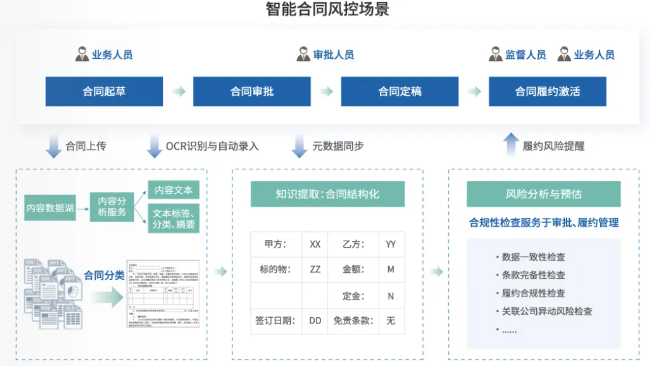Click the 签订日期: table cell
The height and width of the screenshot is (367, 651).
(276, 321)
